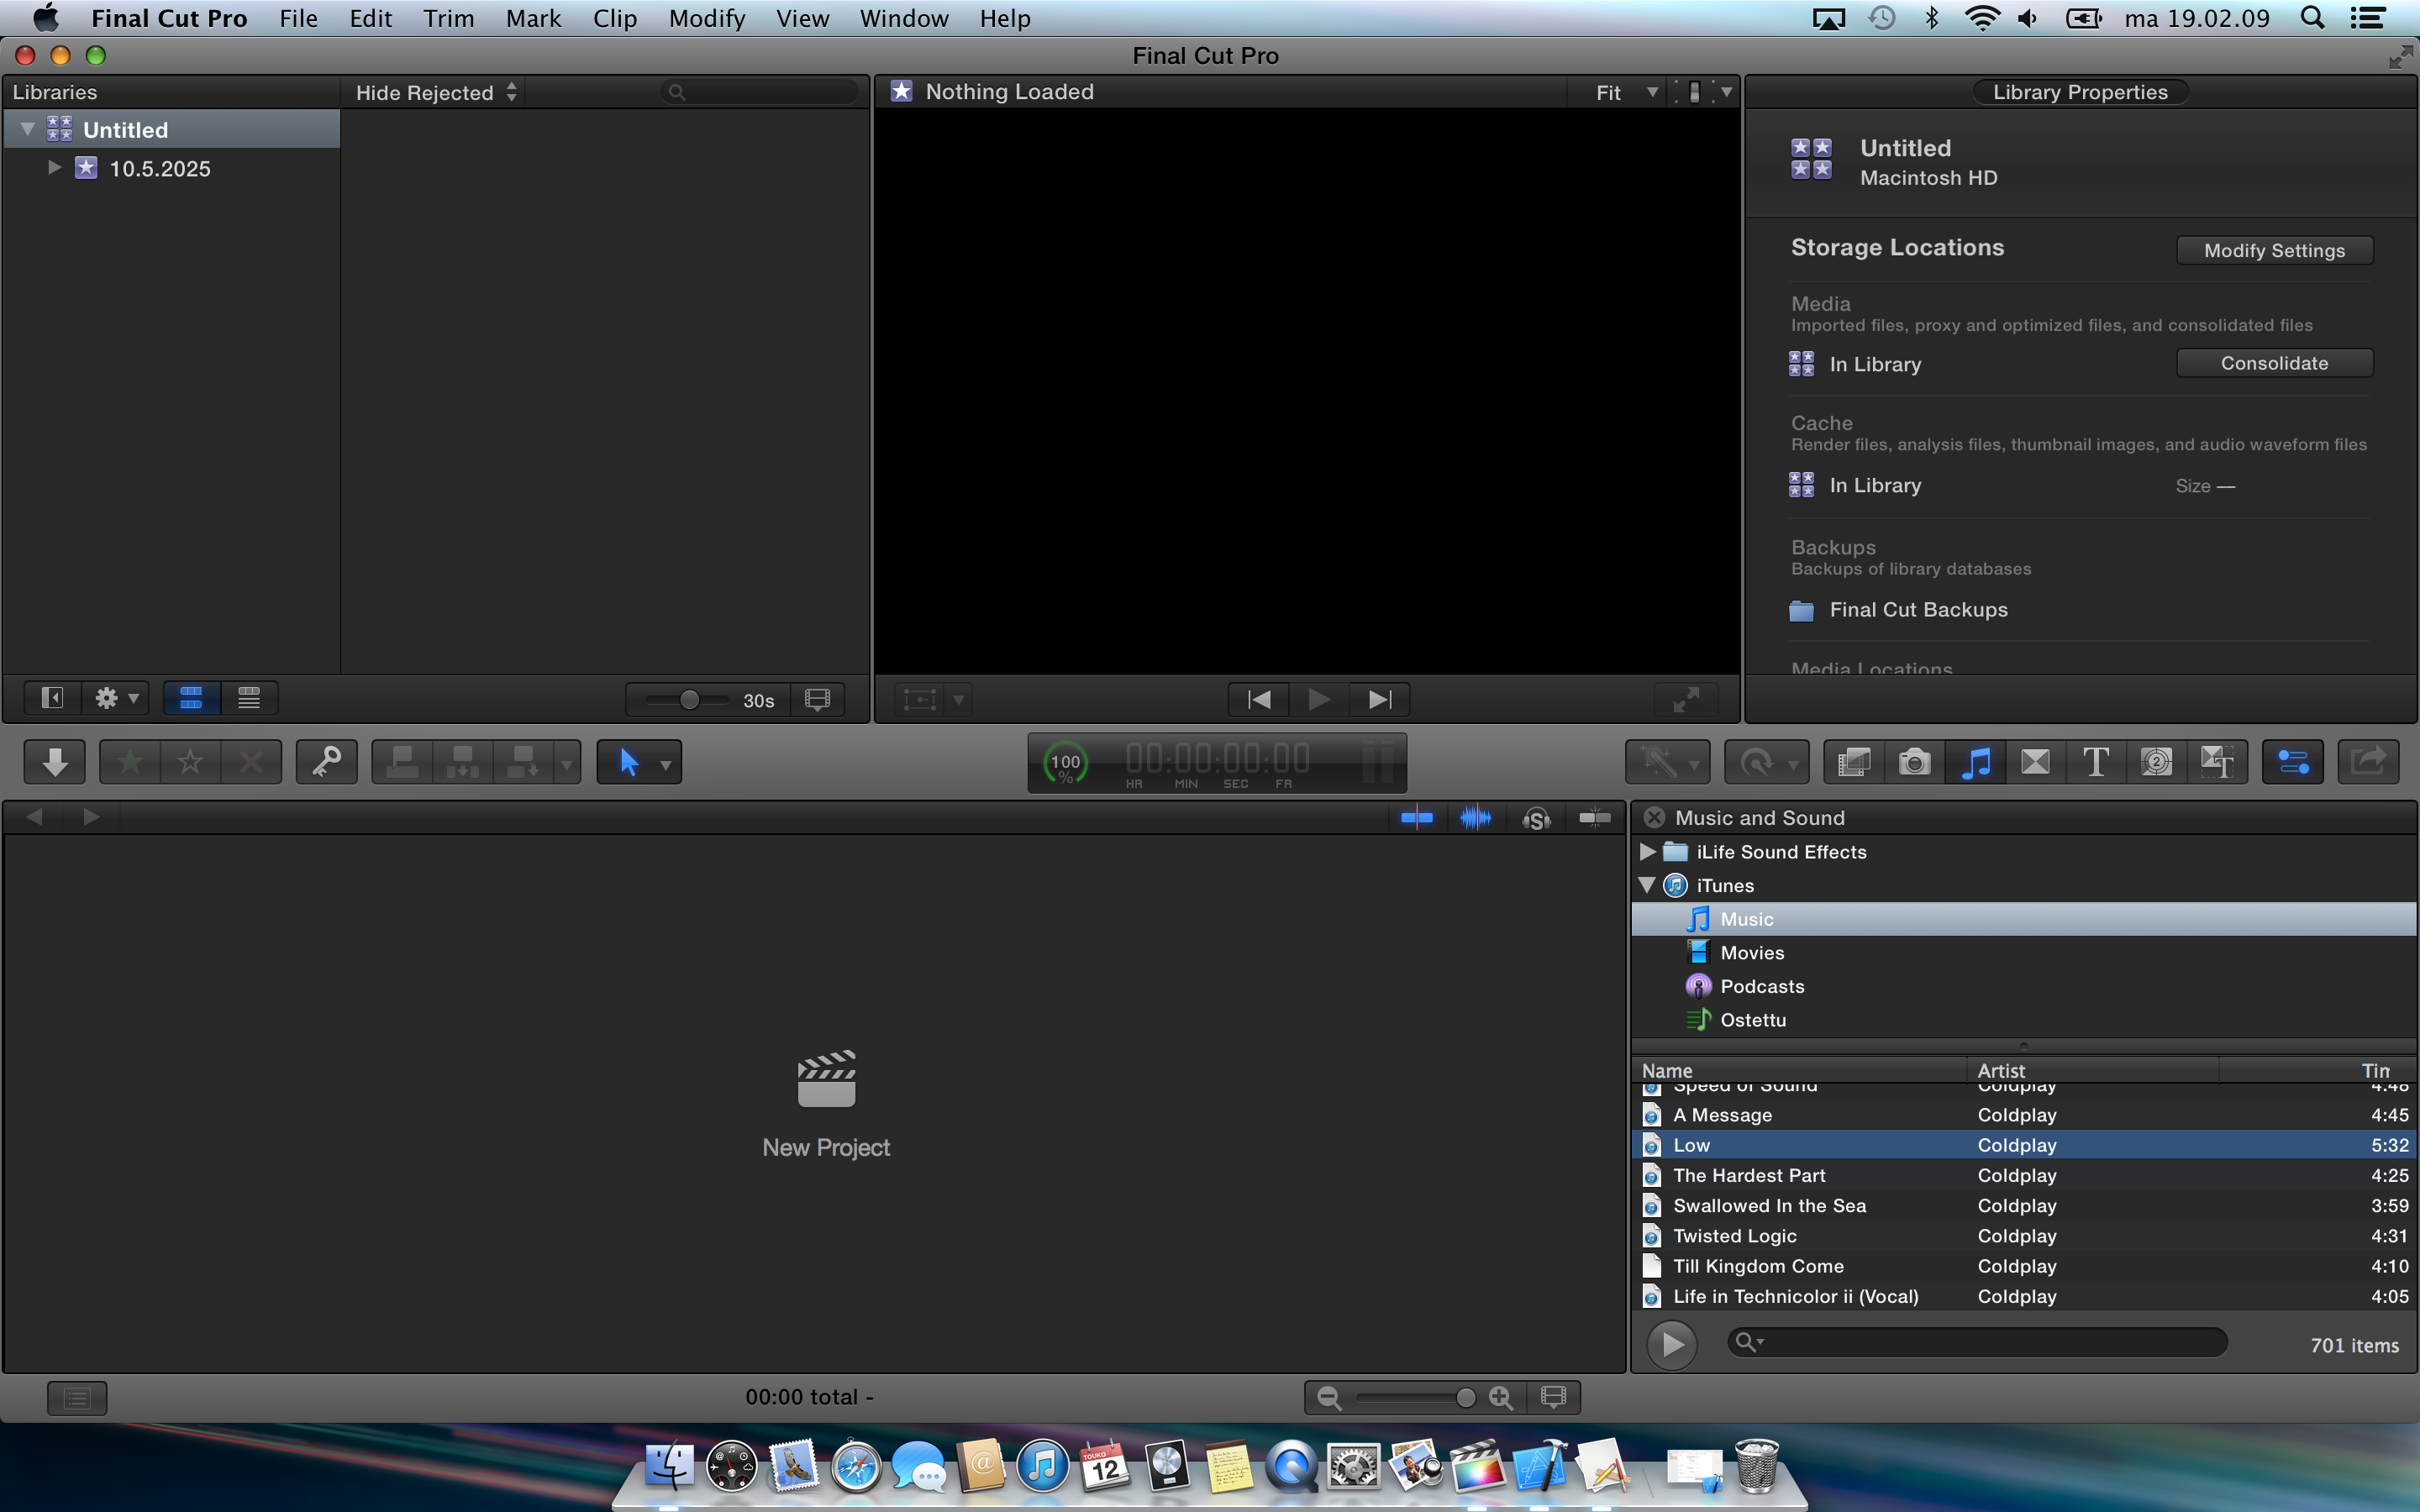Show the Transitions Browser
Screen dimensions: 2420x1512
click(x=2035, y=762)
